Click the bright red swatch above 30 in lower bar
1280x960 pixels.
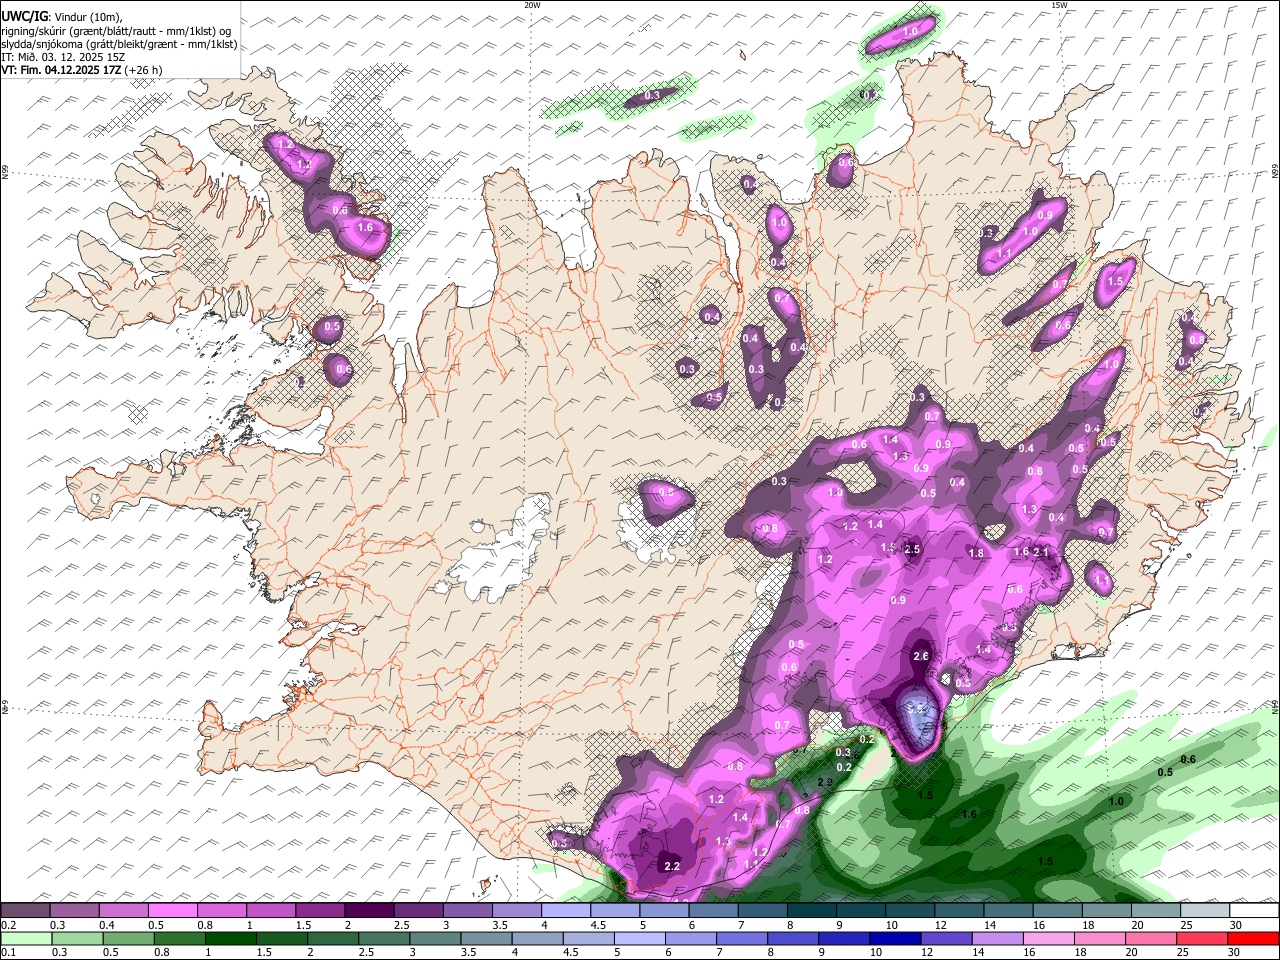tap(1252, 938)
